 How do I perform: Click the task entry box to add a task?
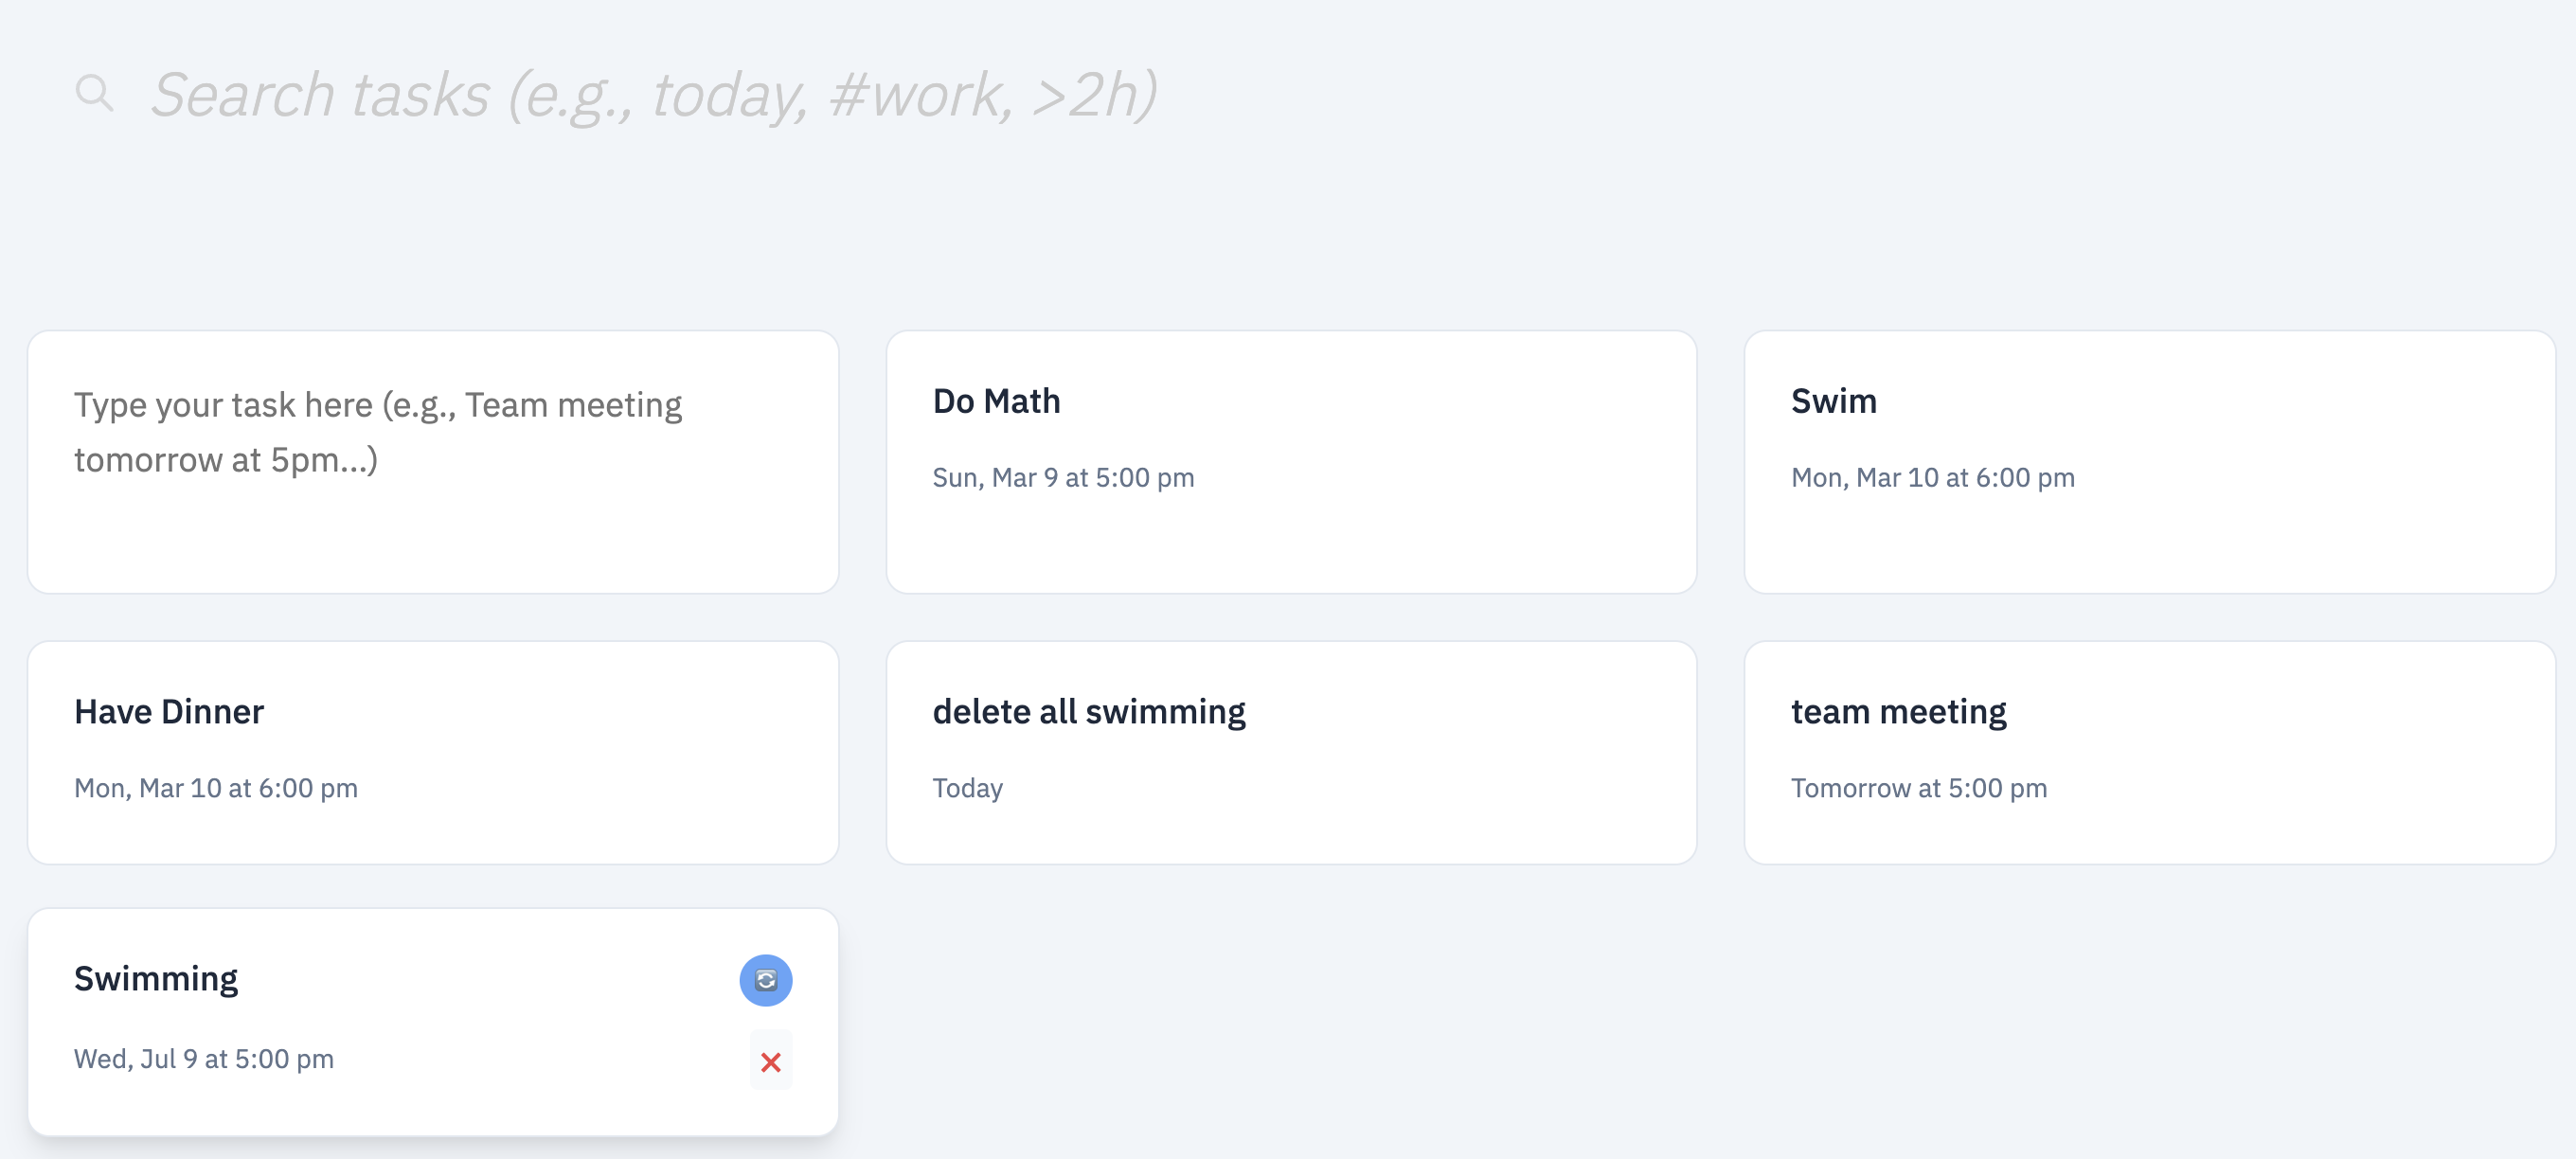(x=432, y=462)
